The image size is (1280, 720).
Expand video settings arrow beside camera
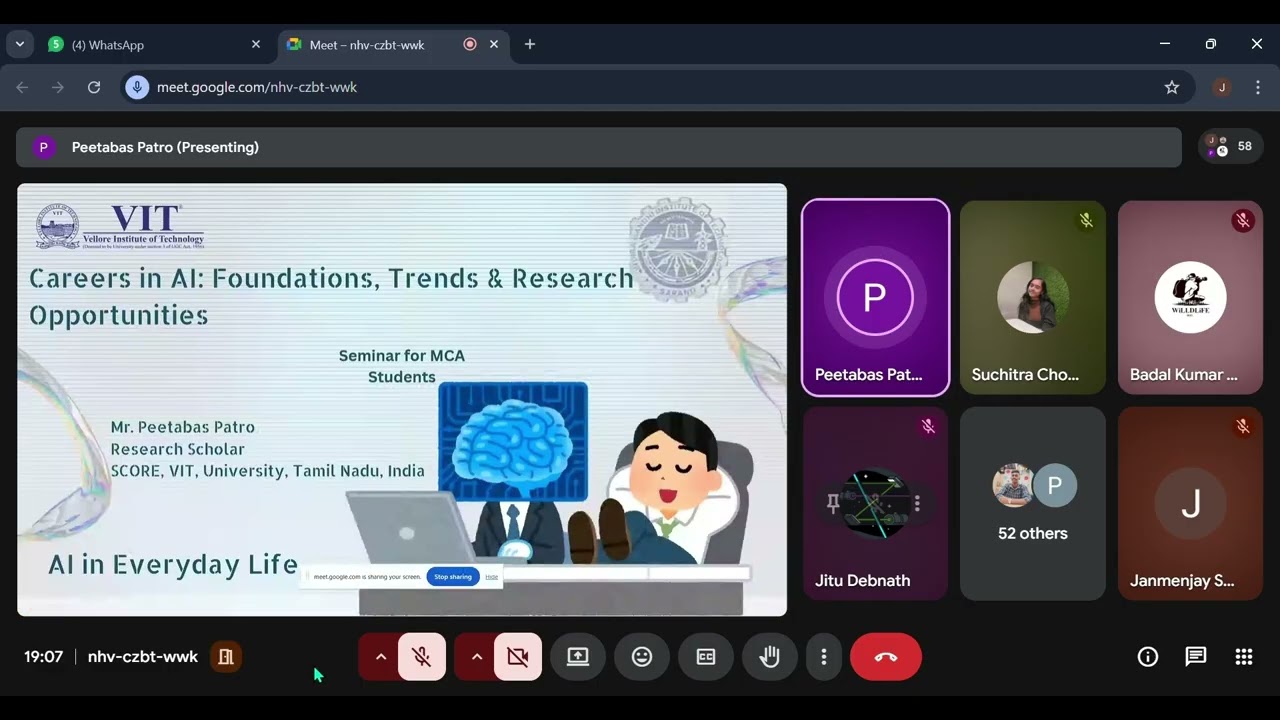476,657
